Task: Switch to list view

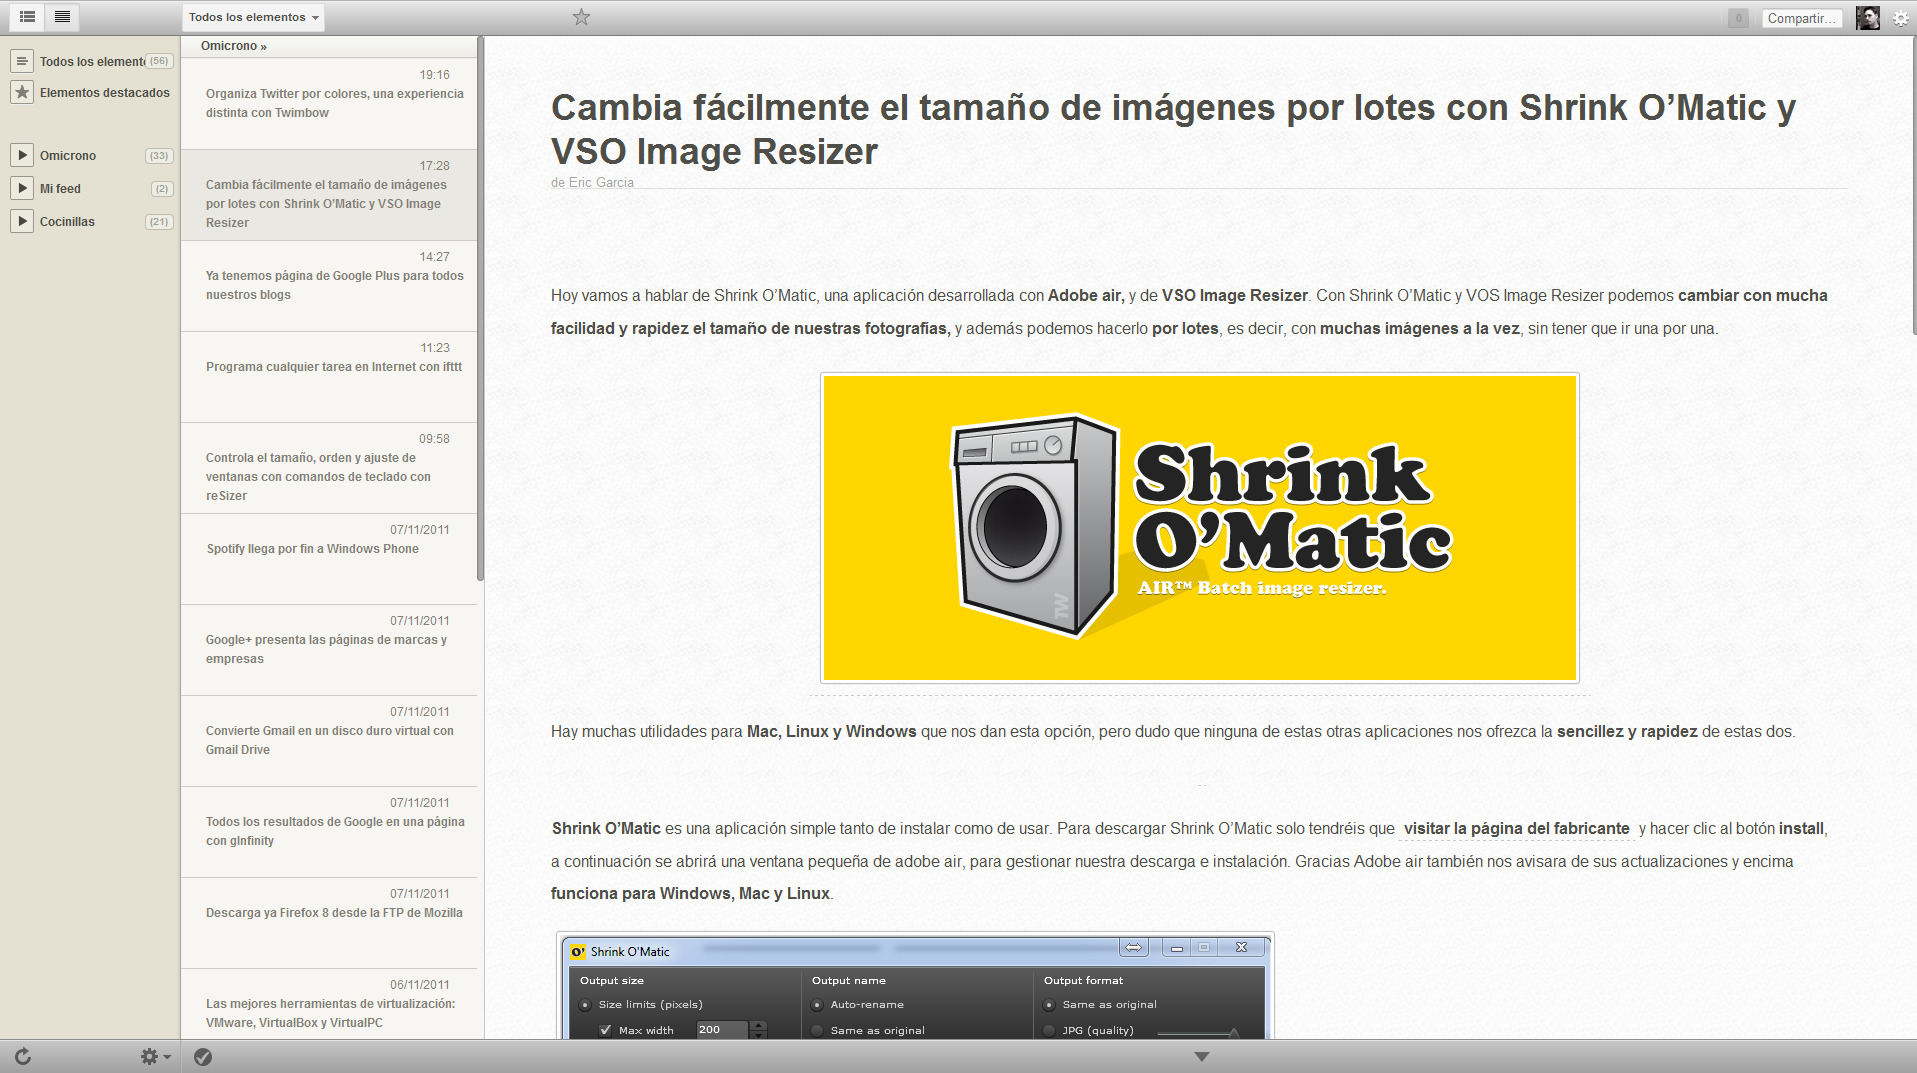Action: tap(28, 17)
